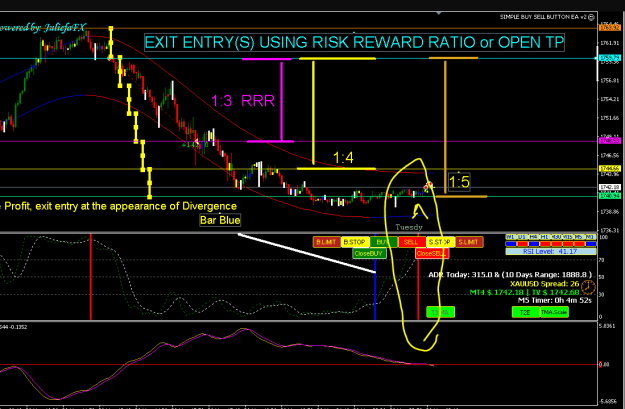
Task: Select the M5 timeframe label
Action: [579, 237]
